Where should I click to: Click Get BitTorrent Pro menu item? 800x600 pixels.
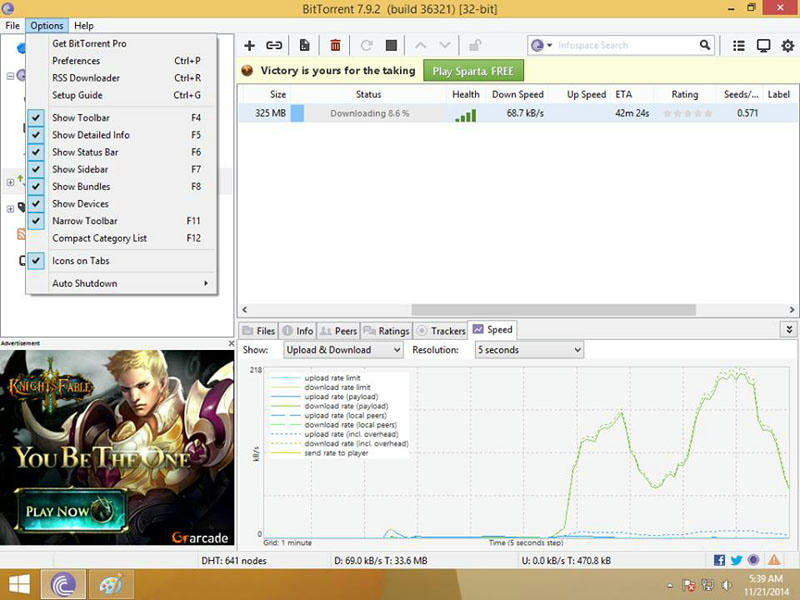pos(121,44)
